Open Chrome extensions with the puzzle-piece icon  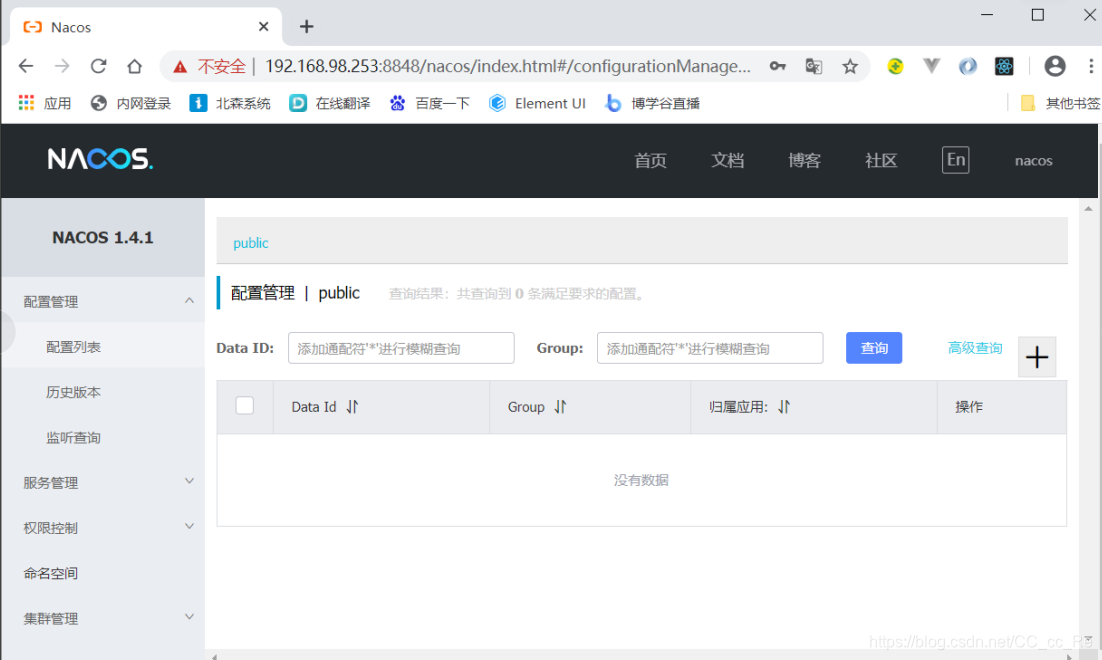pyautogui.click(x=1003, y=66)
